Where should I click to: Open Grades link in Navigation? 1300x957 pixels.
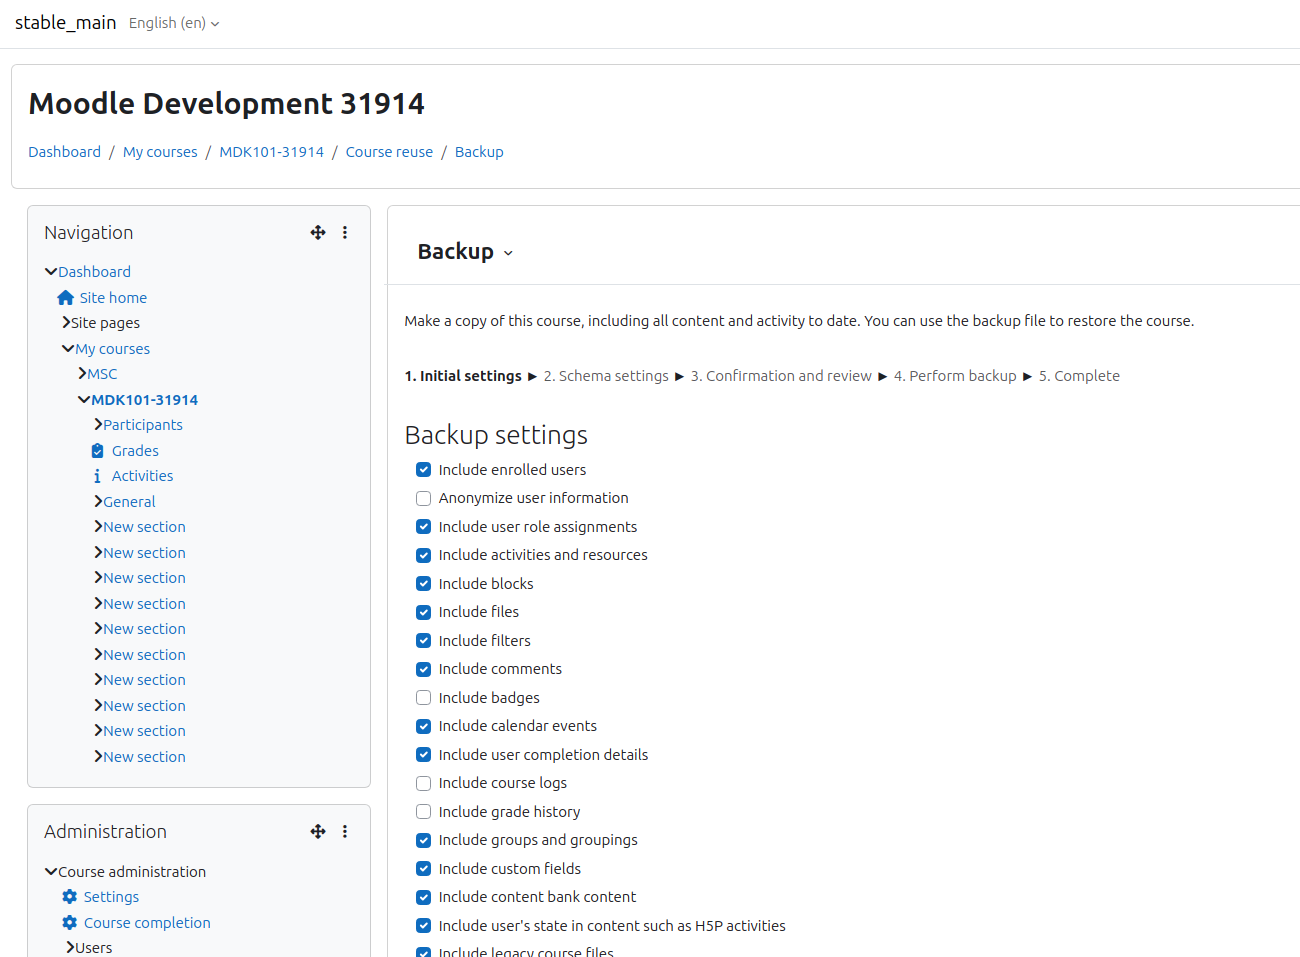pos(135,451)
